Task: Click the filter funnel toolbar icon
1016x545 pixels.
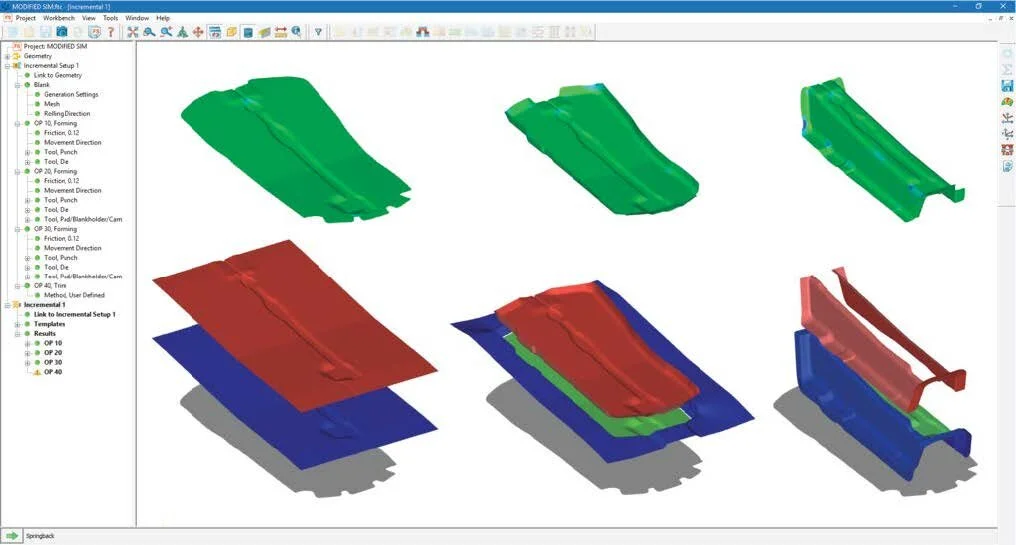Action: pos(318,31)
